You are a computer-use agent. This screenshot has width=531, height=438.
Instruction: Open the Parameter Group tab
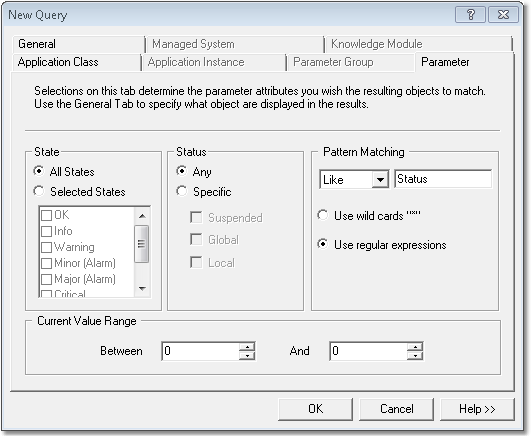351,62
